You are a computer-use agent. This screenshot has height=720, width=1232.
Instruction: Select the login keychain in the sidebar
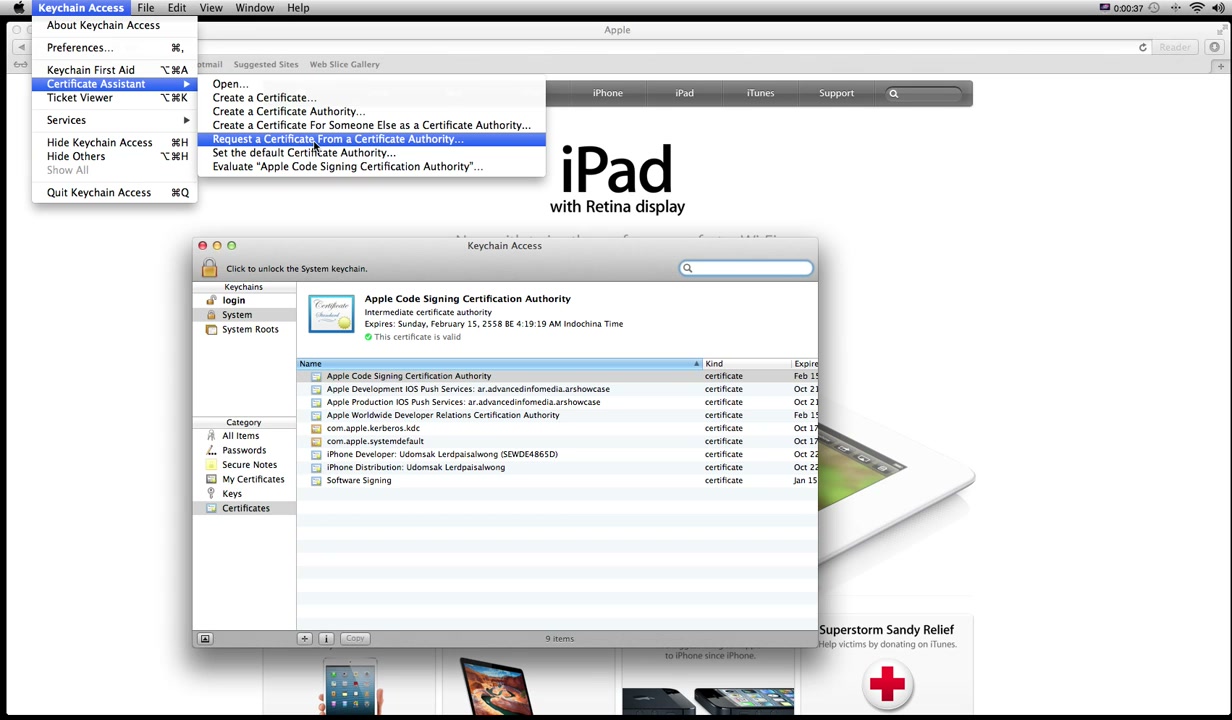coord(233,300)
